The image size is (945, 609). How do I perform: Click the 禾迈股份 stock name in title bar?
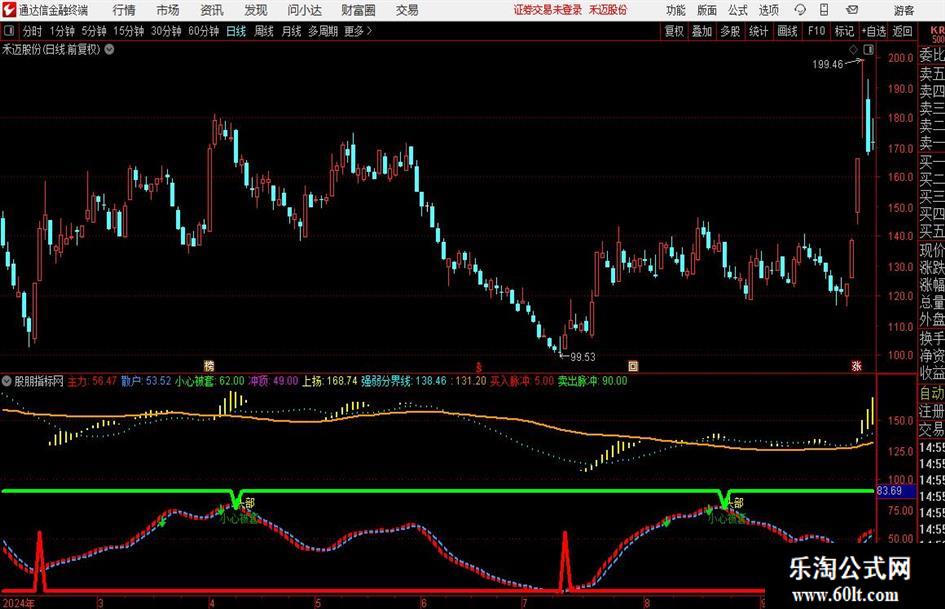pyautogui.click(x=608, y=10)
